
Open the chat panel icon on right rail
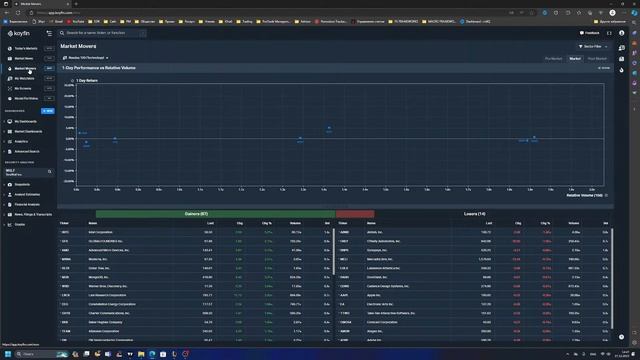(x=622, y=48)
